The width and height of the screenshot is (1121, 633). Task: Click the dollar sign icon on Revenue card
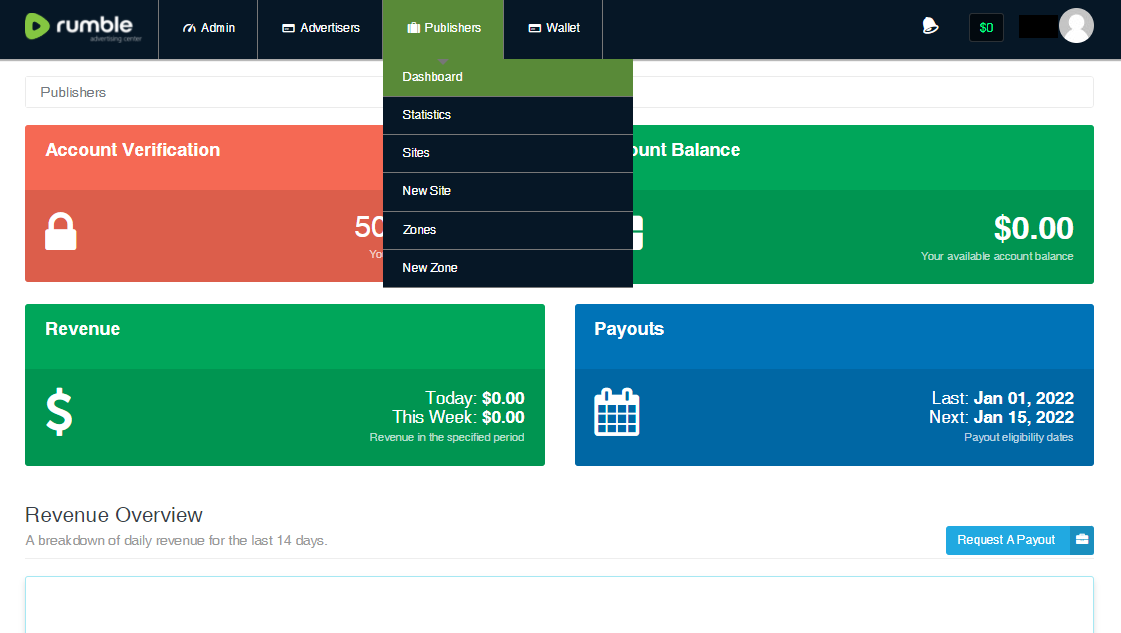tap(58, 410)
